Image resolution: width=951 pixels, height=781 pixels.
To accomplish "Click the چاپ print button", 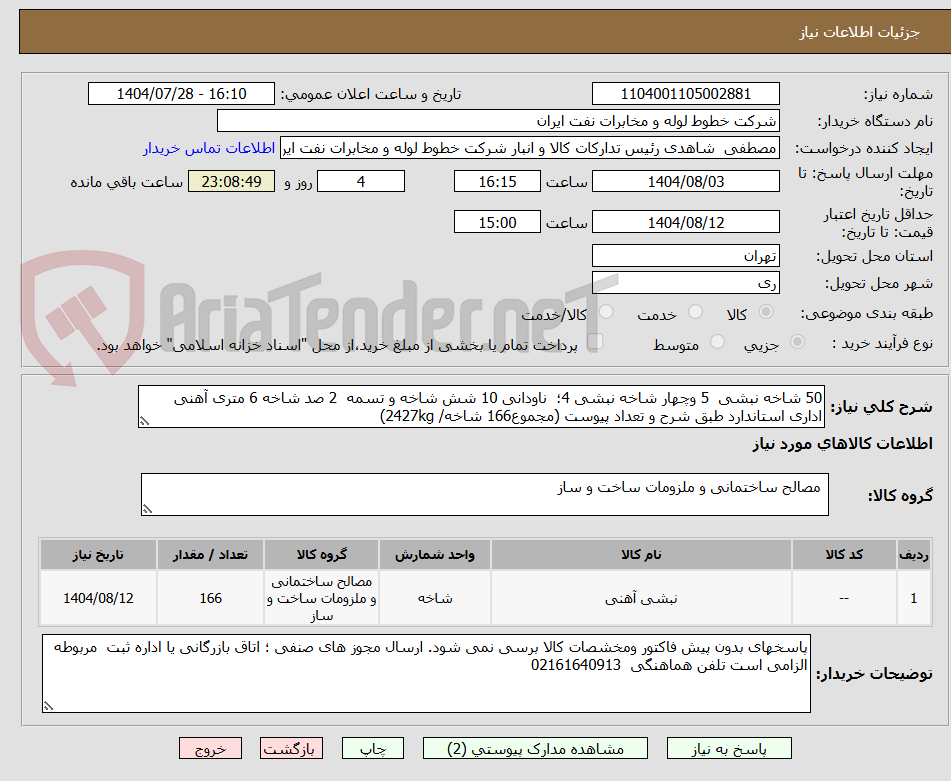I will click(x=372, y=748).
